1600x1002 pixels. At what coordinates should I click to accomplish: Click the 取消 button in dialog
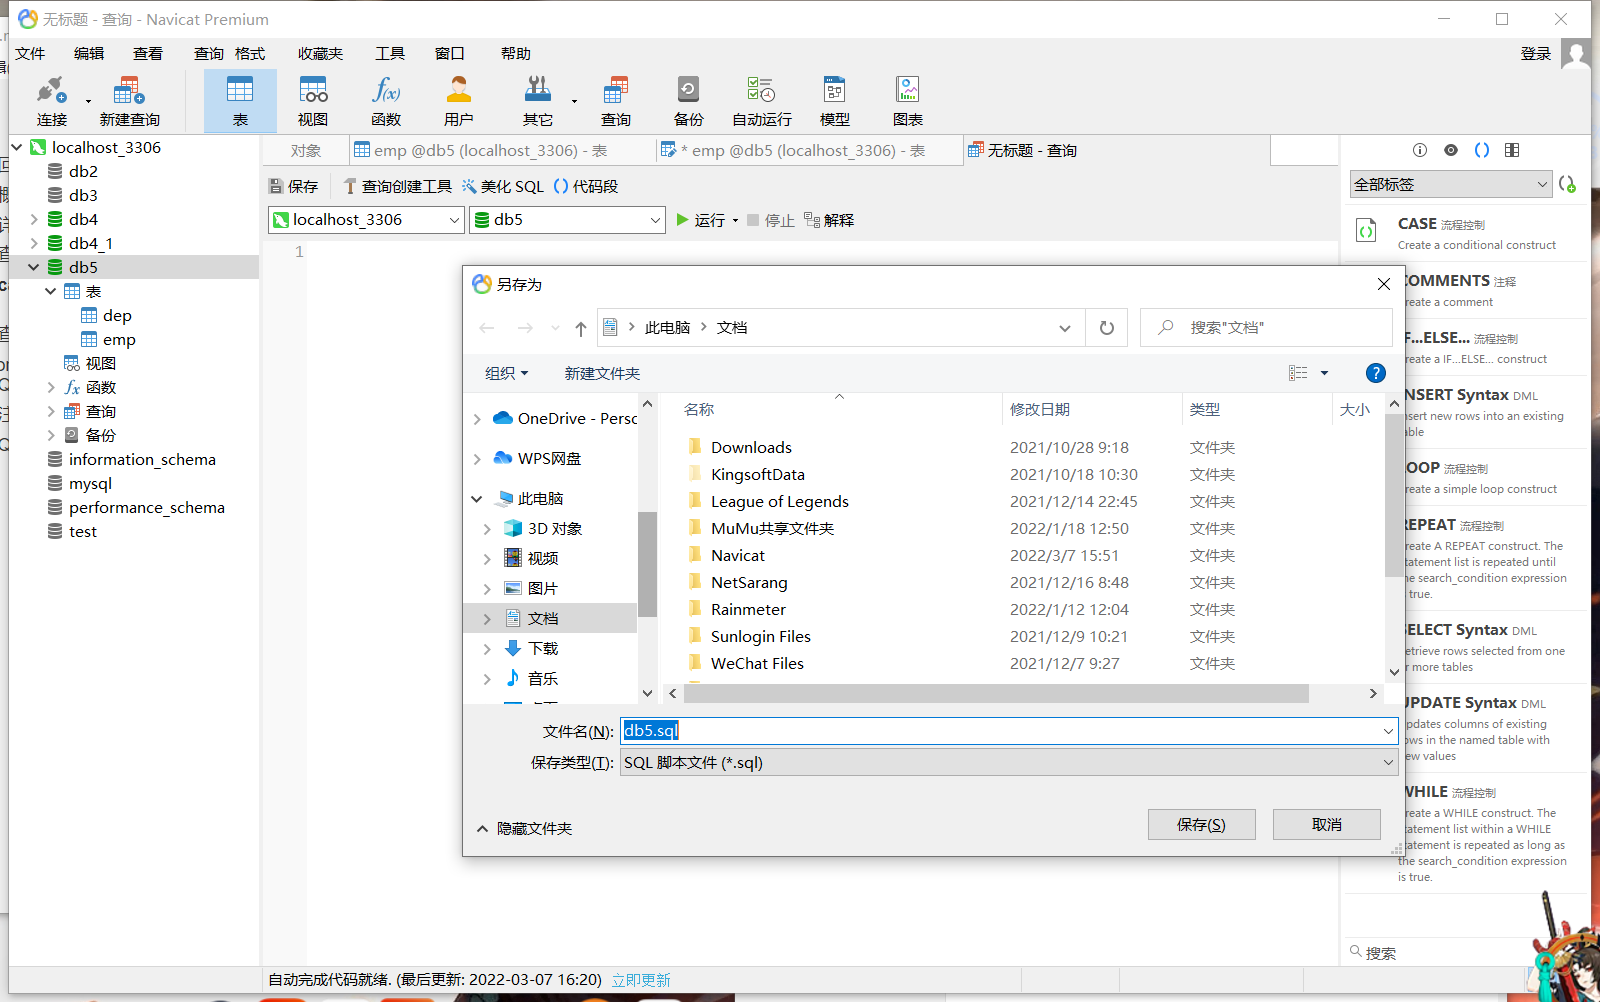1327,824
